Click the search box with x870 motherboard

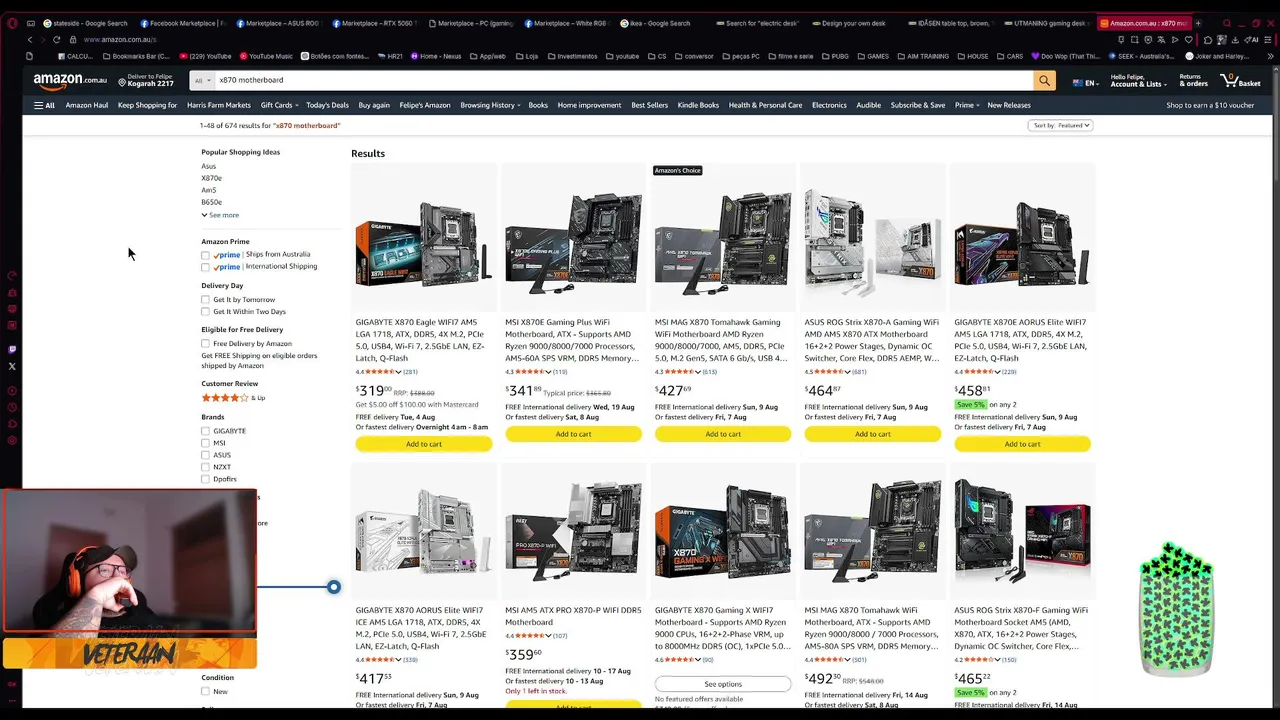[x=624, y=80]
